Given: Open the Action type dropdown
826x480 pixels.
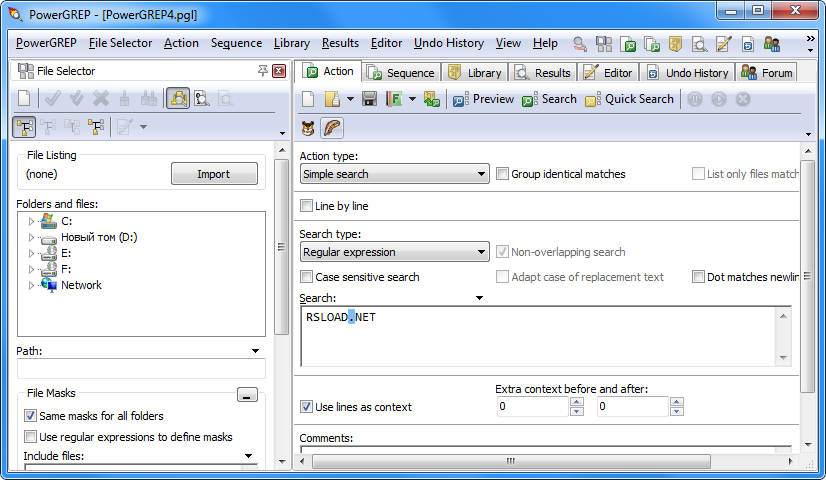Looking at the screenshot, I should coord(394,174).
